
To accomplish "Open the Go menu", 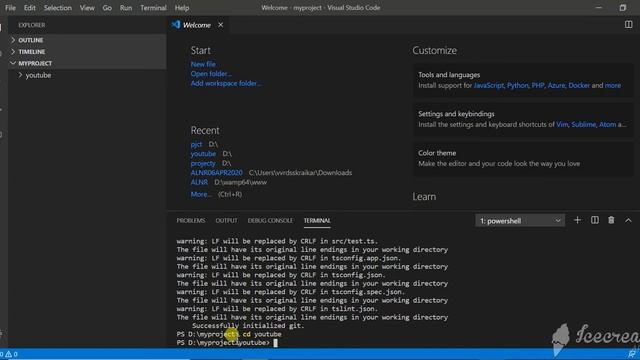I will [x=107, y=8].
